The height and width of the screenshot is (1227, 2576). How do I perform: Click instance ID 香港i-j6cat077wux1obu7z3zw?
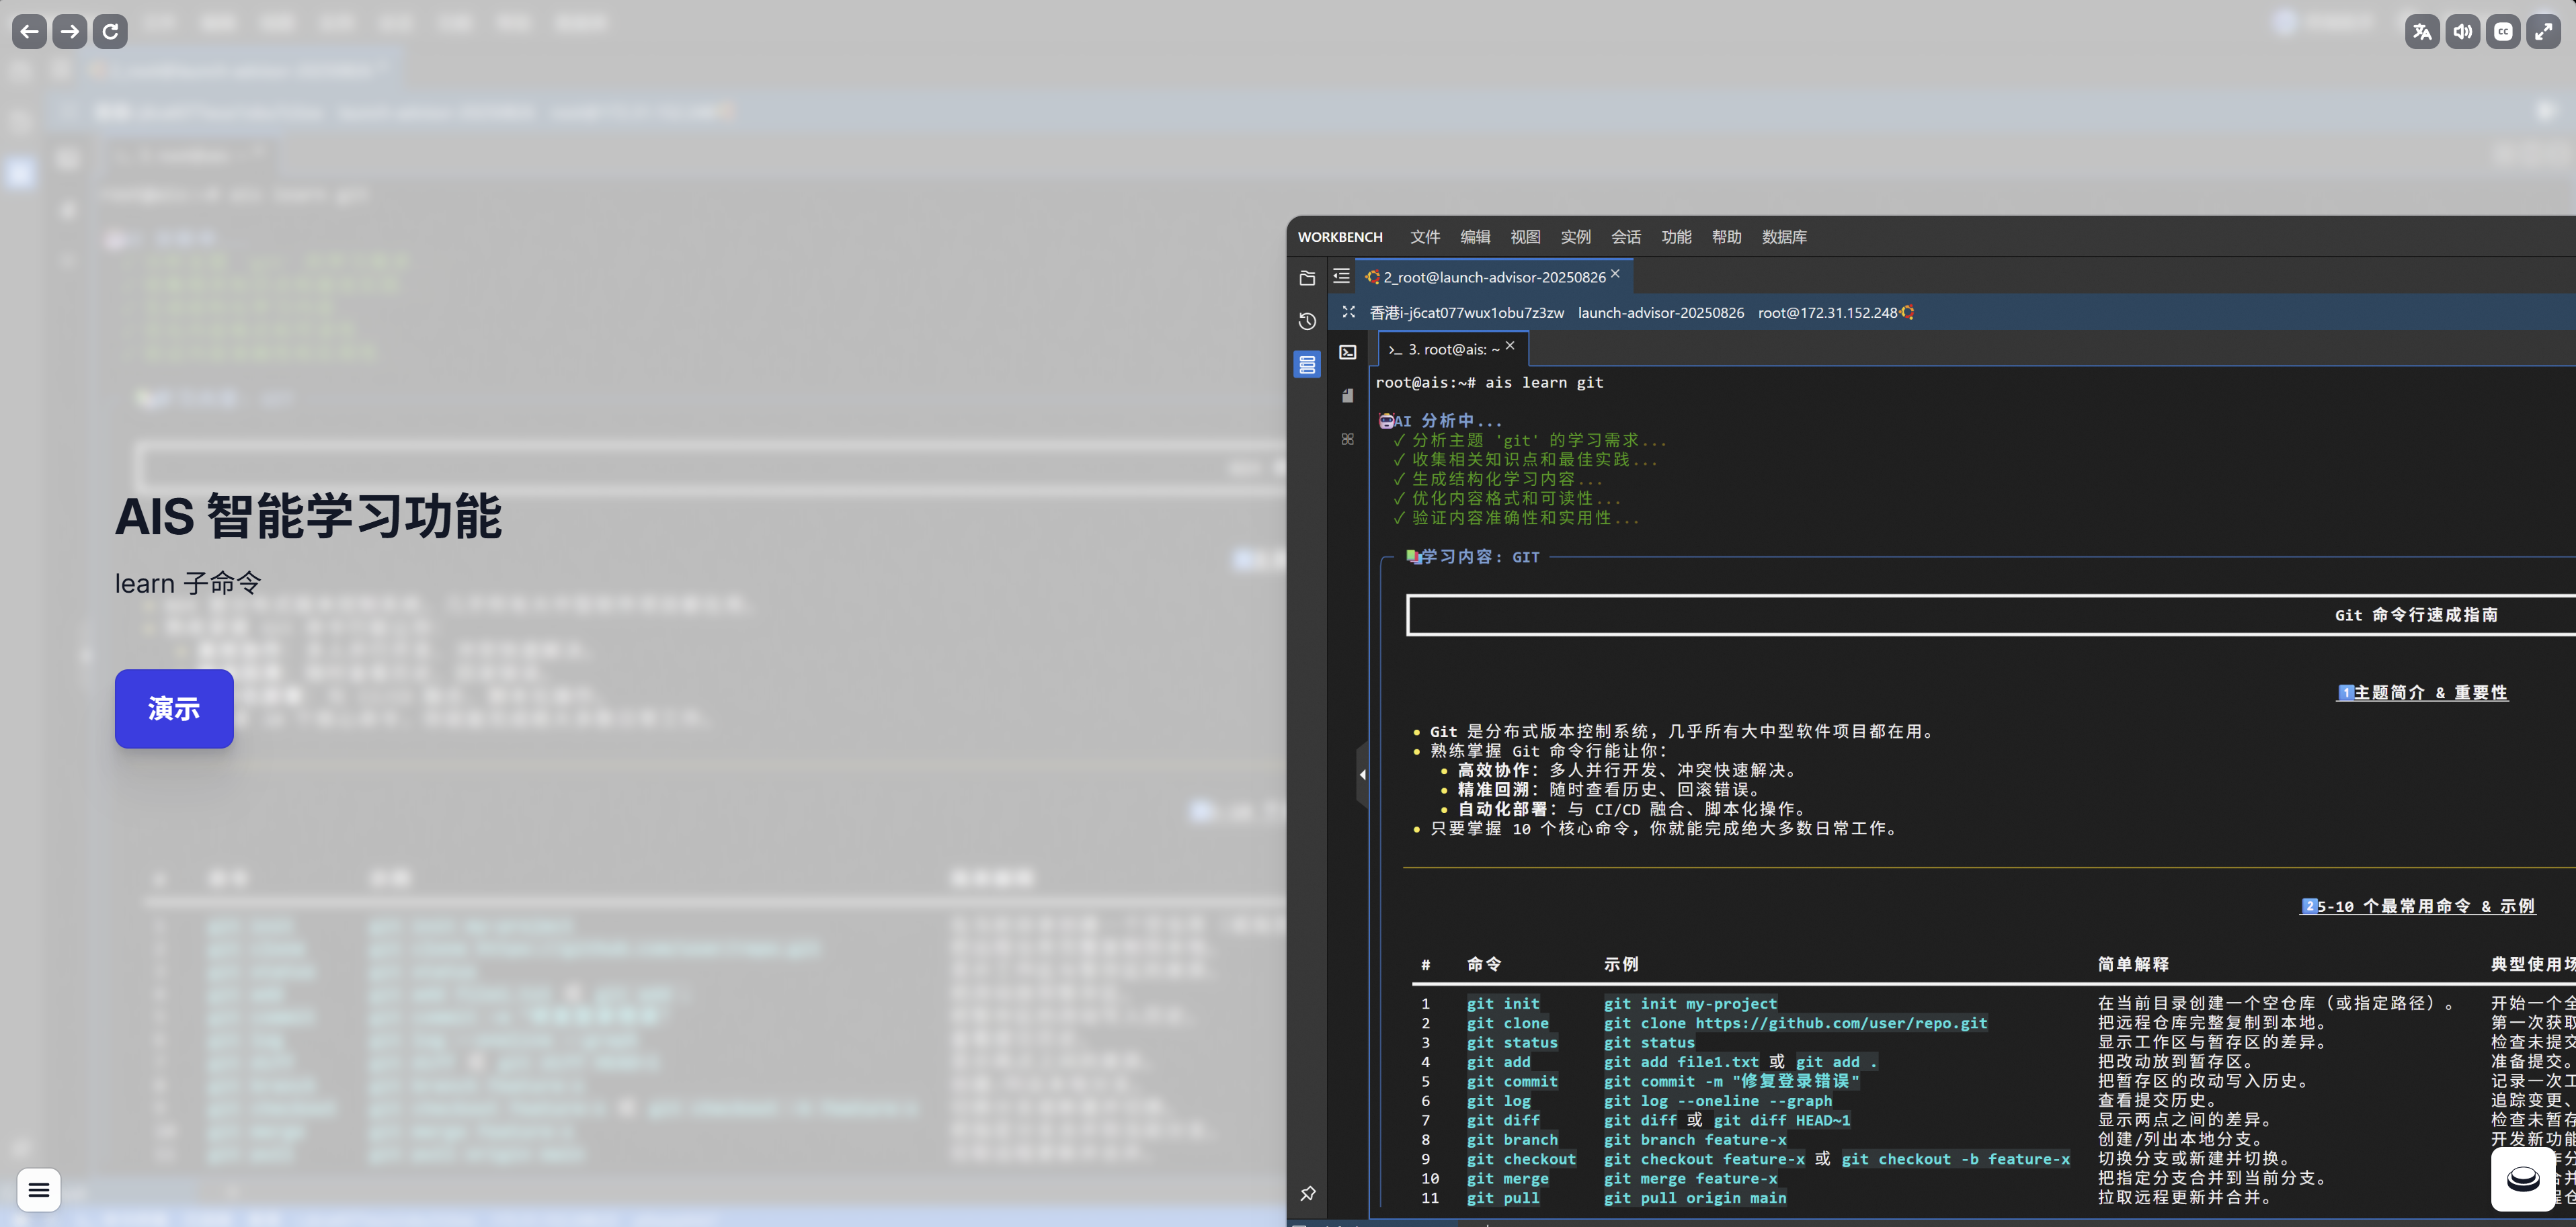(1466, 313)
